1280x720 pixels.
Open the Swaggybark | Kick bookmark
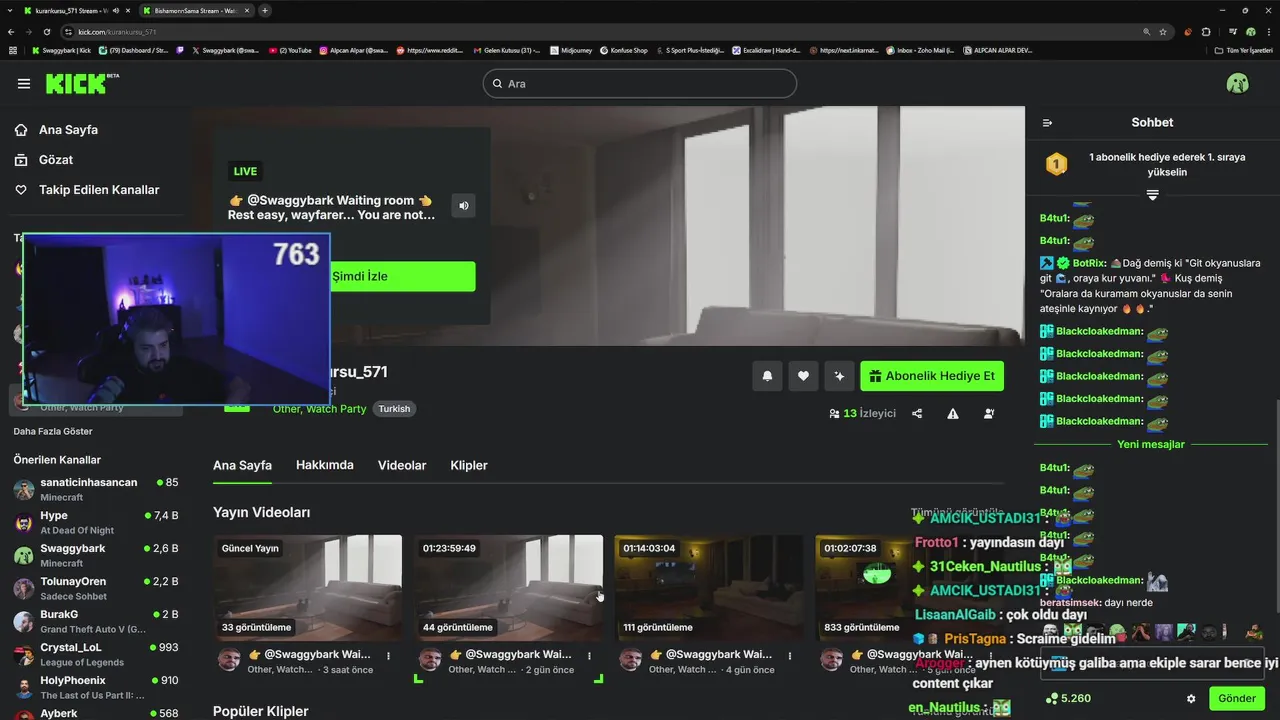(61, 50)
